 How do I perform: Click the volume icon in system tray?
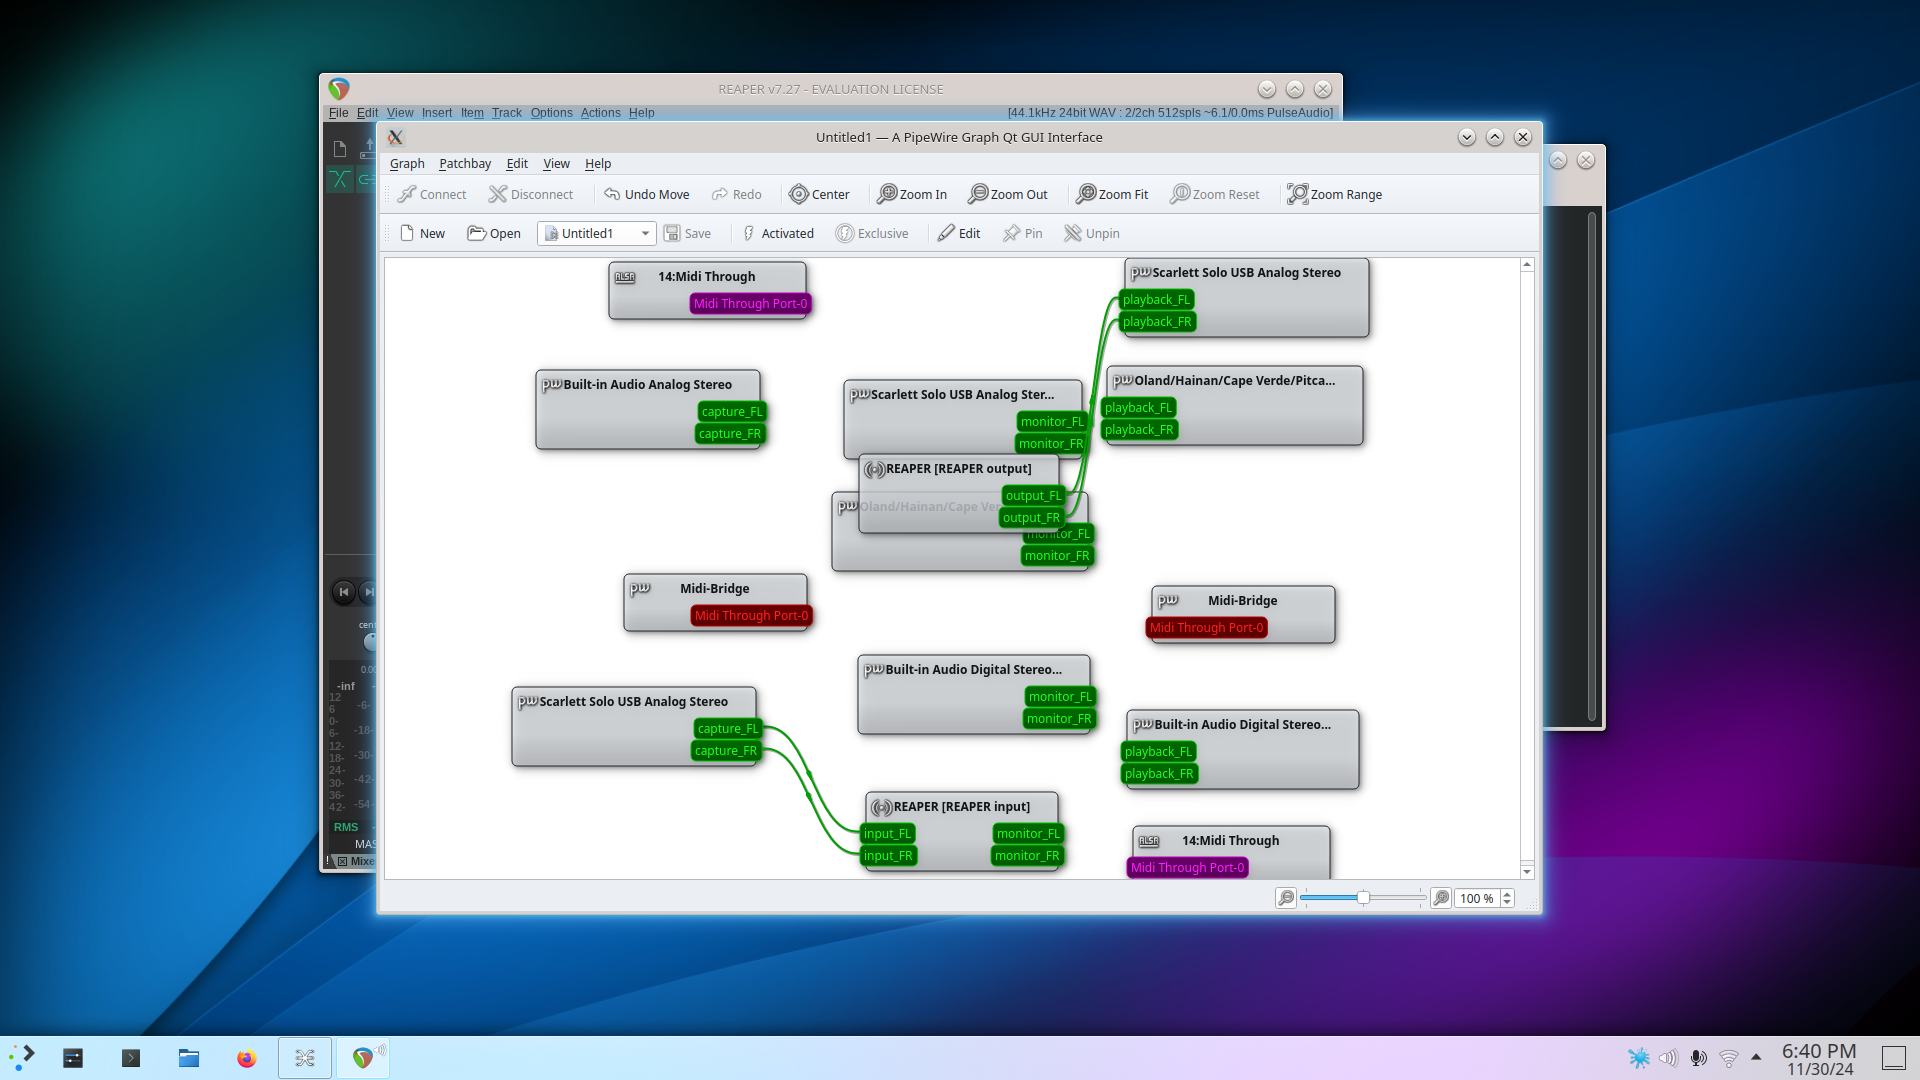[1668, 1057]
